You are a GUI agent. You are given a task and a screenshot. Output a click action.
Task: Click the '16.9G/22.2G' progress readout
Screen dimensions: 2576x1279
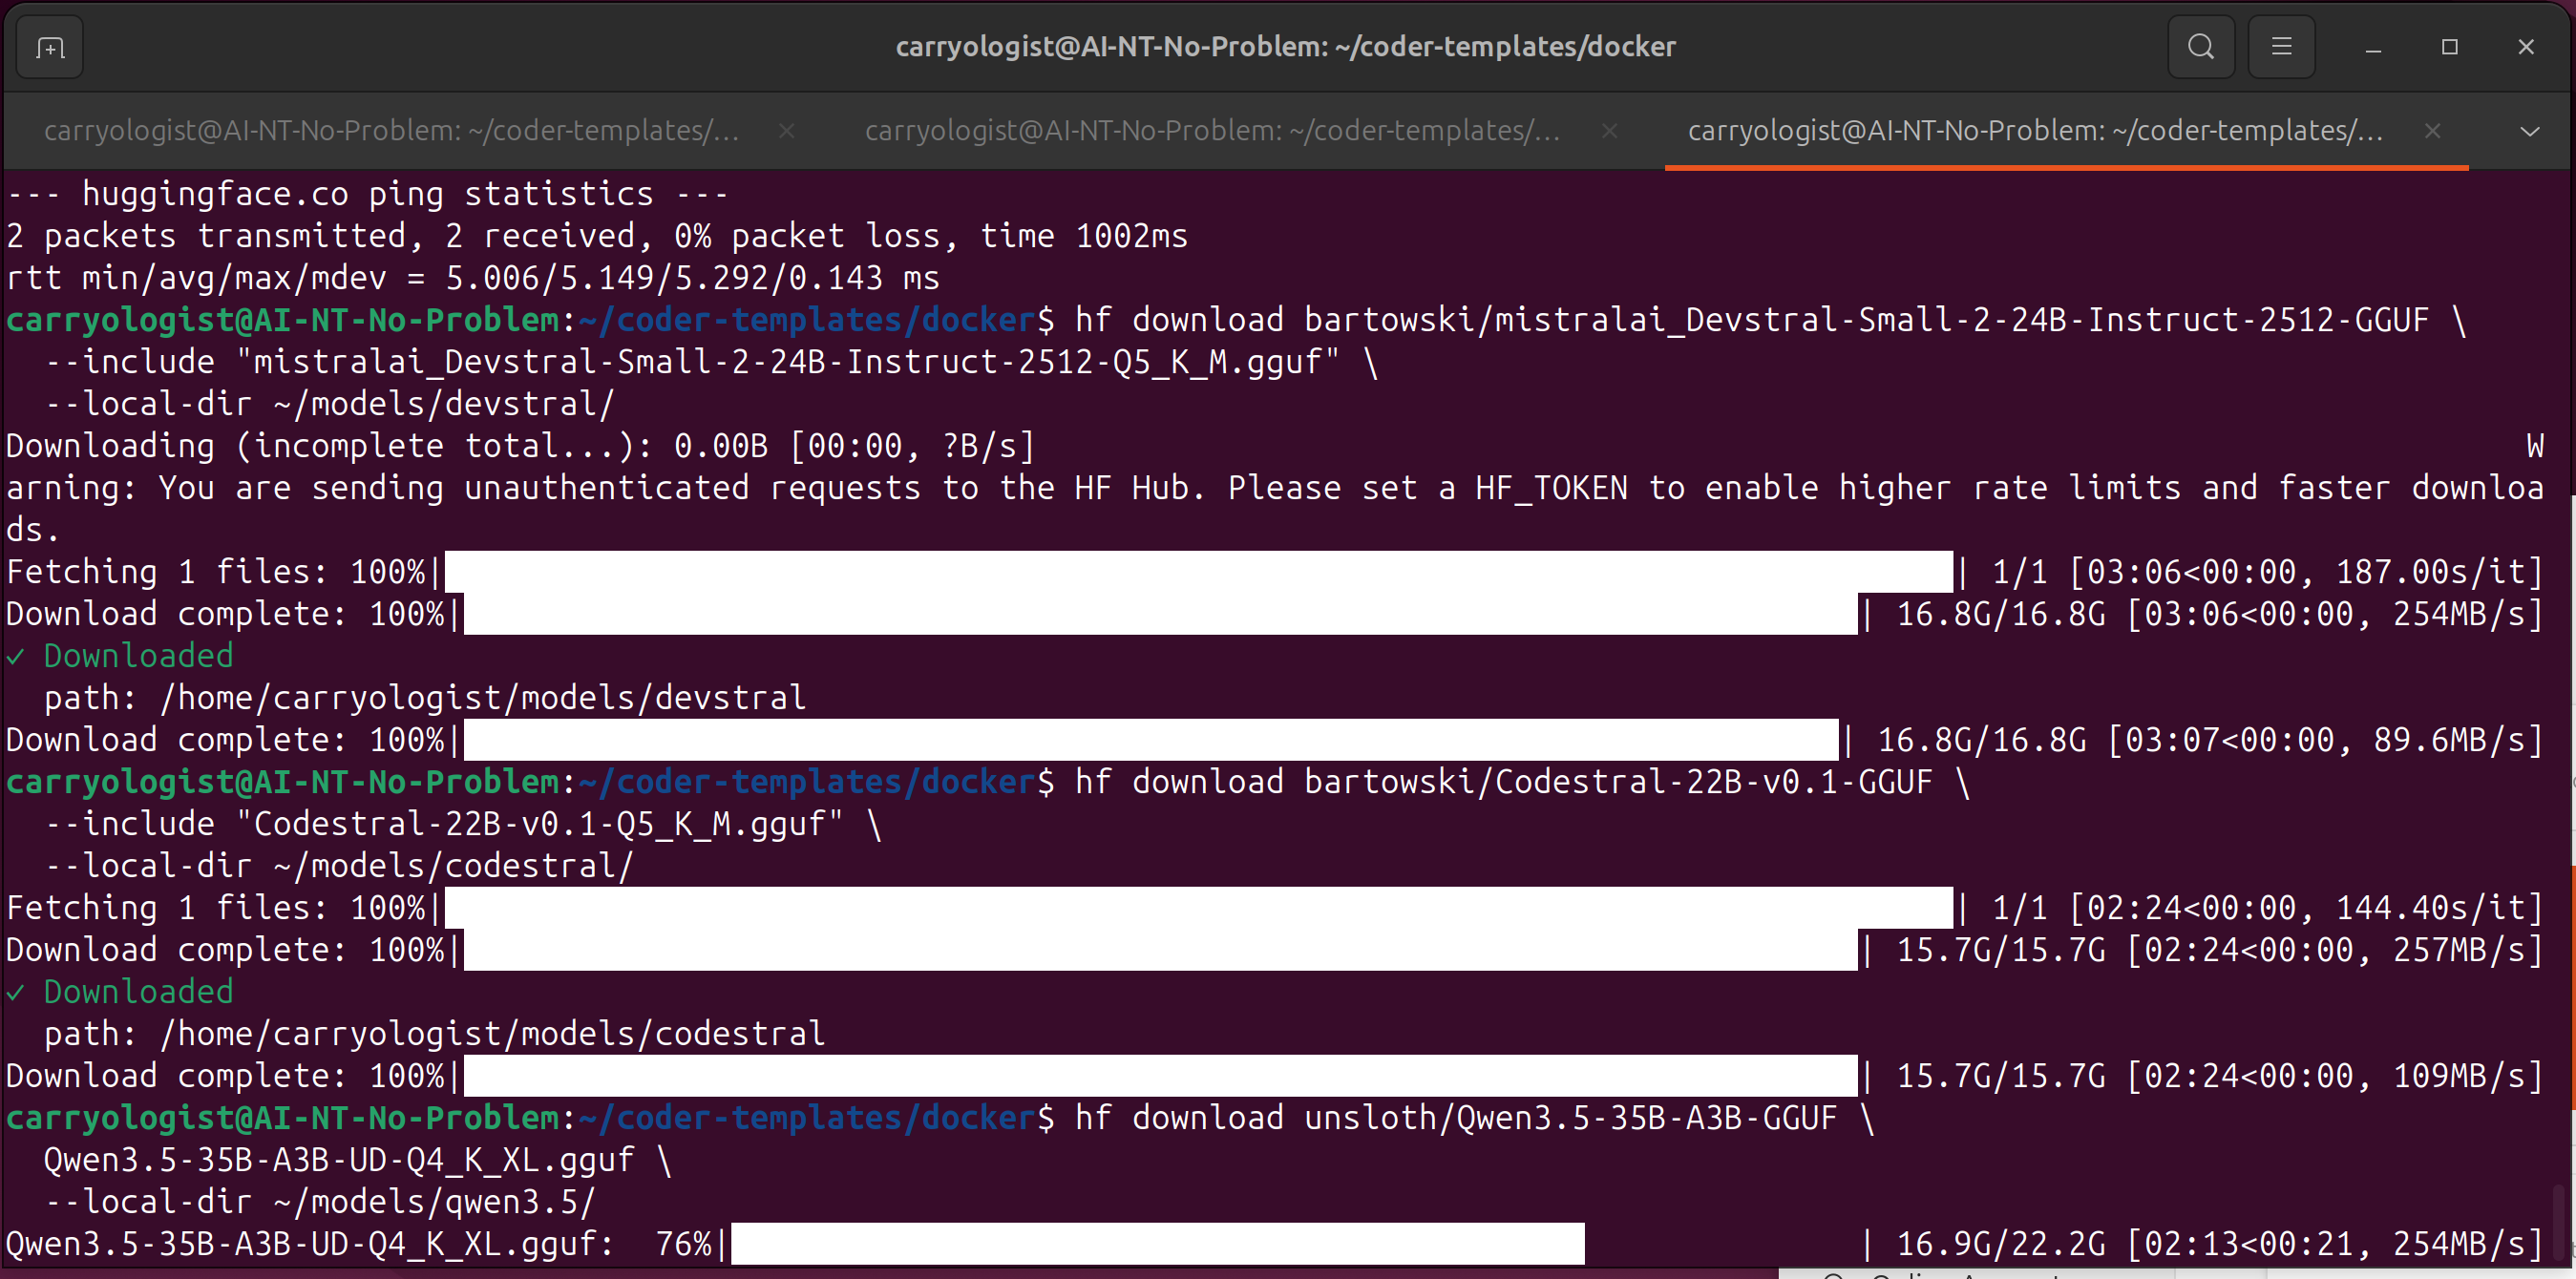[x=2001, y=1243]
